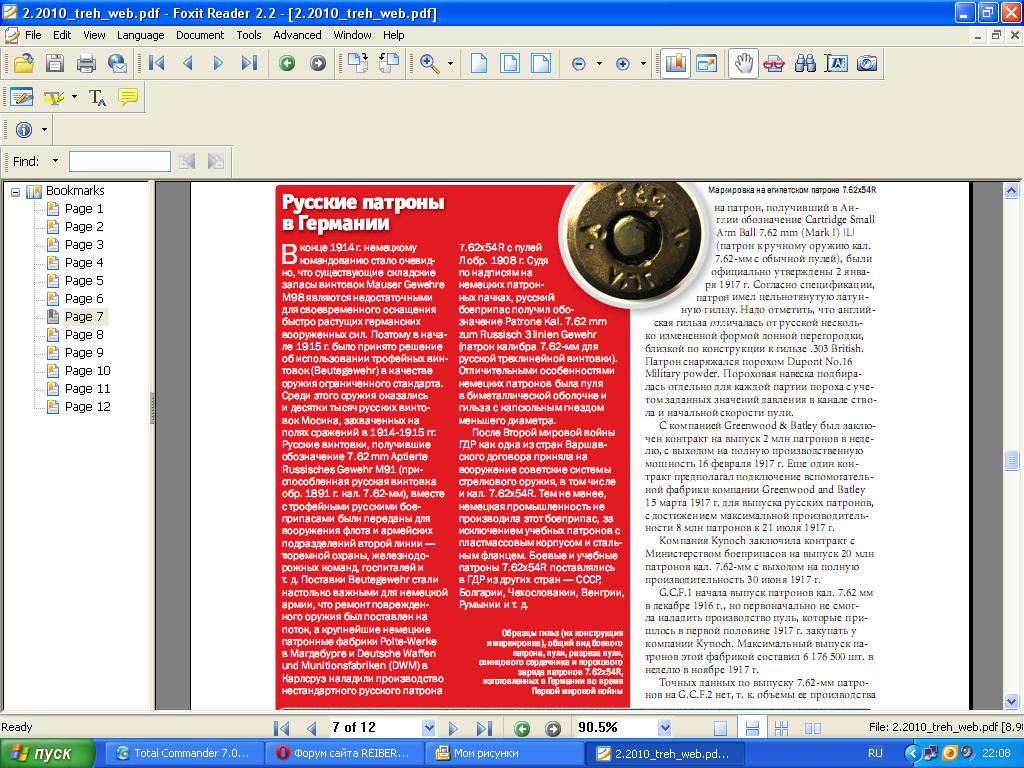Select the Snapshot camera tool
Image resolution: width=1024 pixels, height=768 pixels.
[867, 63]
